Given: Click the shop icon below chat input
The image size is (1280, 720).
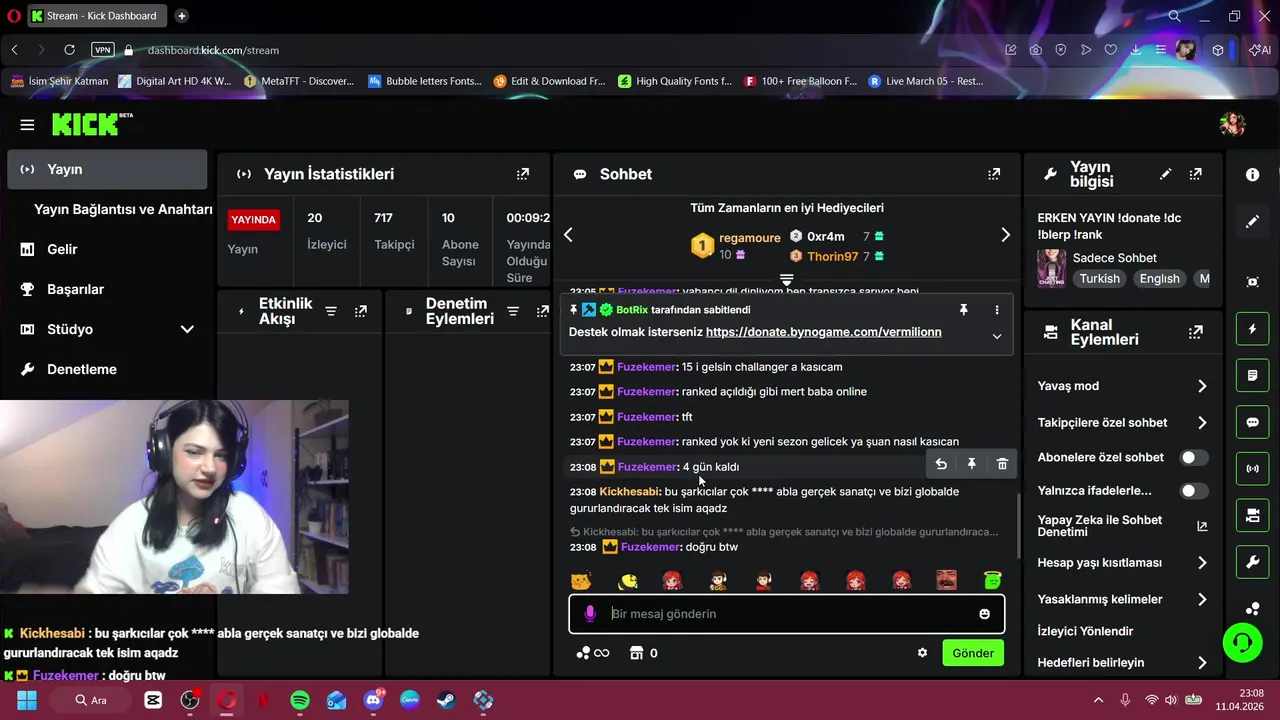Looking at the screenshot, I should pos(636,653).
